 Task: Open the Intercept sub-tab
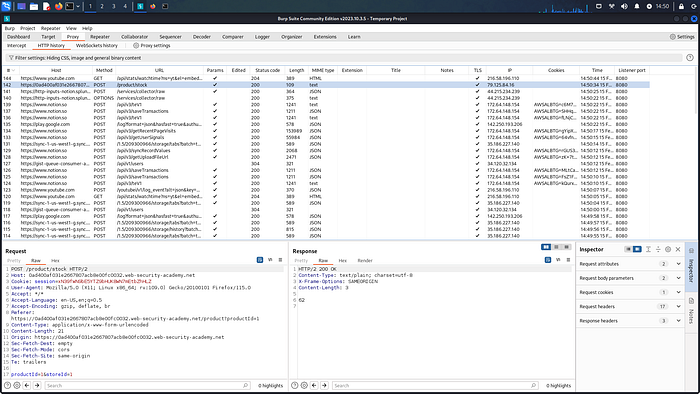[x=17, y=46]
